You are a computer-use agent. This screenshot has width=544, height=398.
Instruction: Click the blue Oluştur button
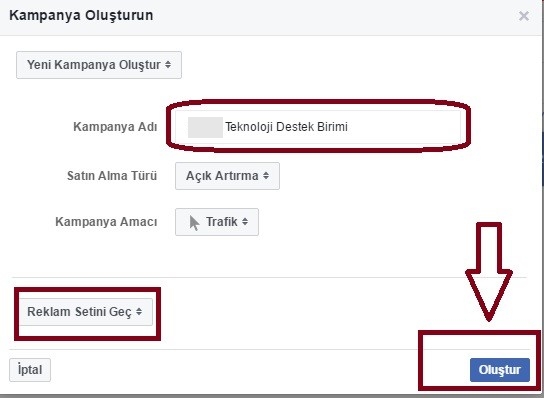tap(500, 370)
